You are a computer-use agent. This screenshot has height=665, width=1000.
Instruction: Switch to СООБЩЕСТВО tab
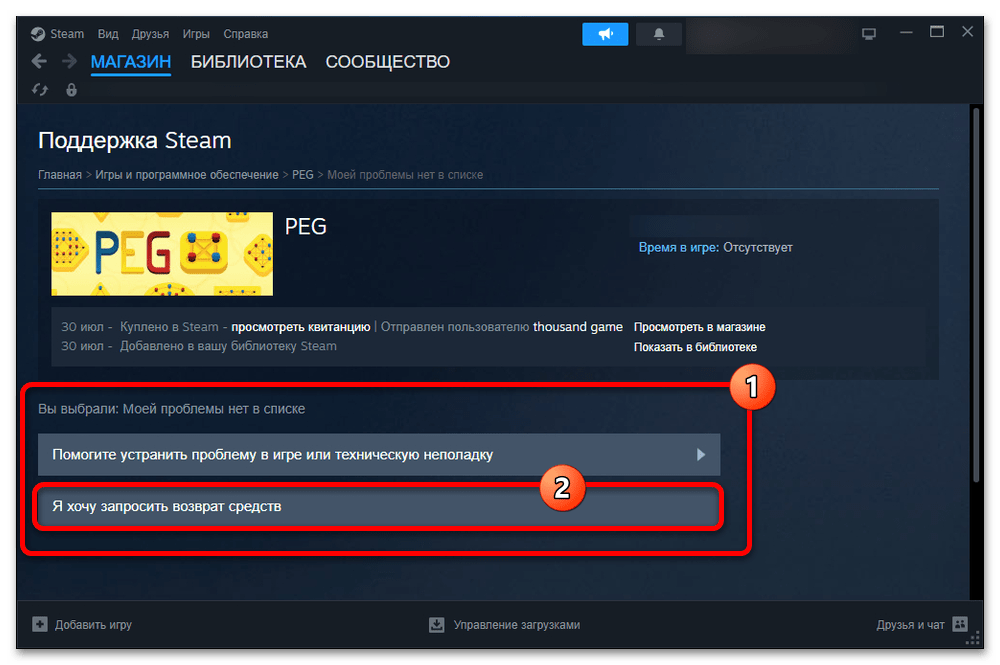[x=388, y=62]
